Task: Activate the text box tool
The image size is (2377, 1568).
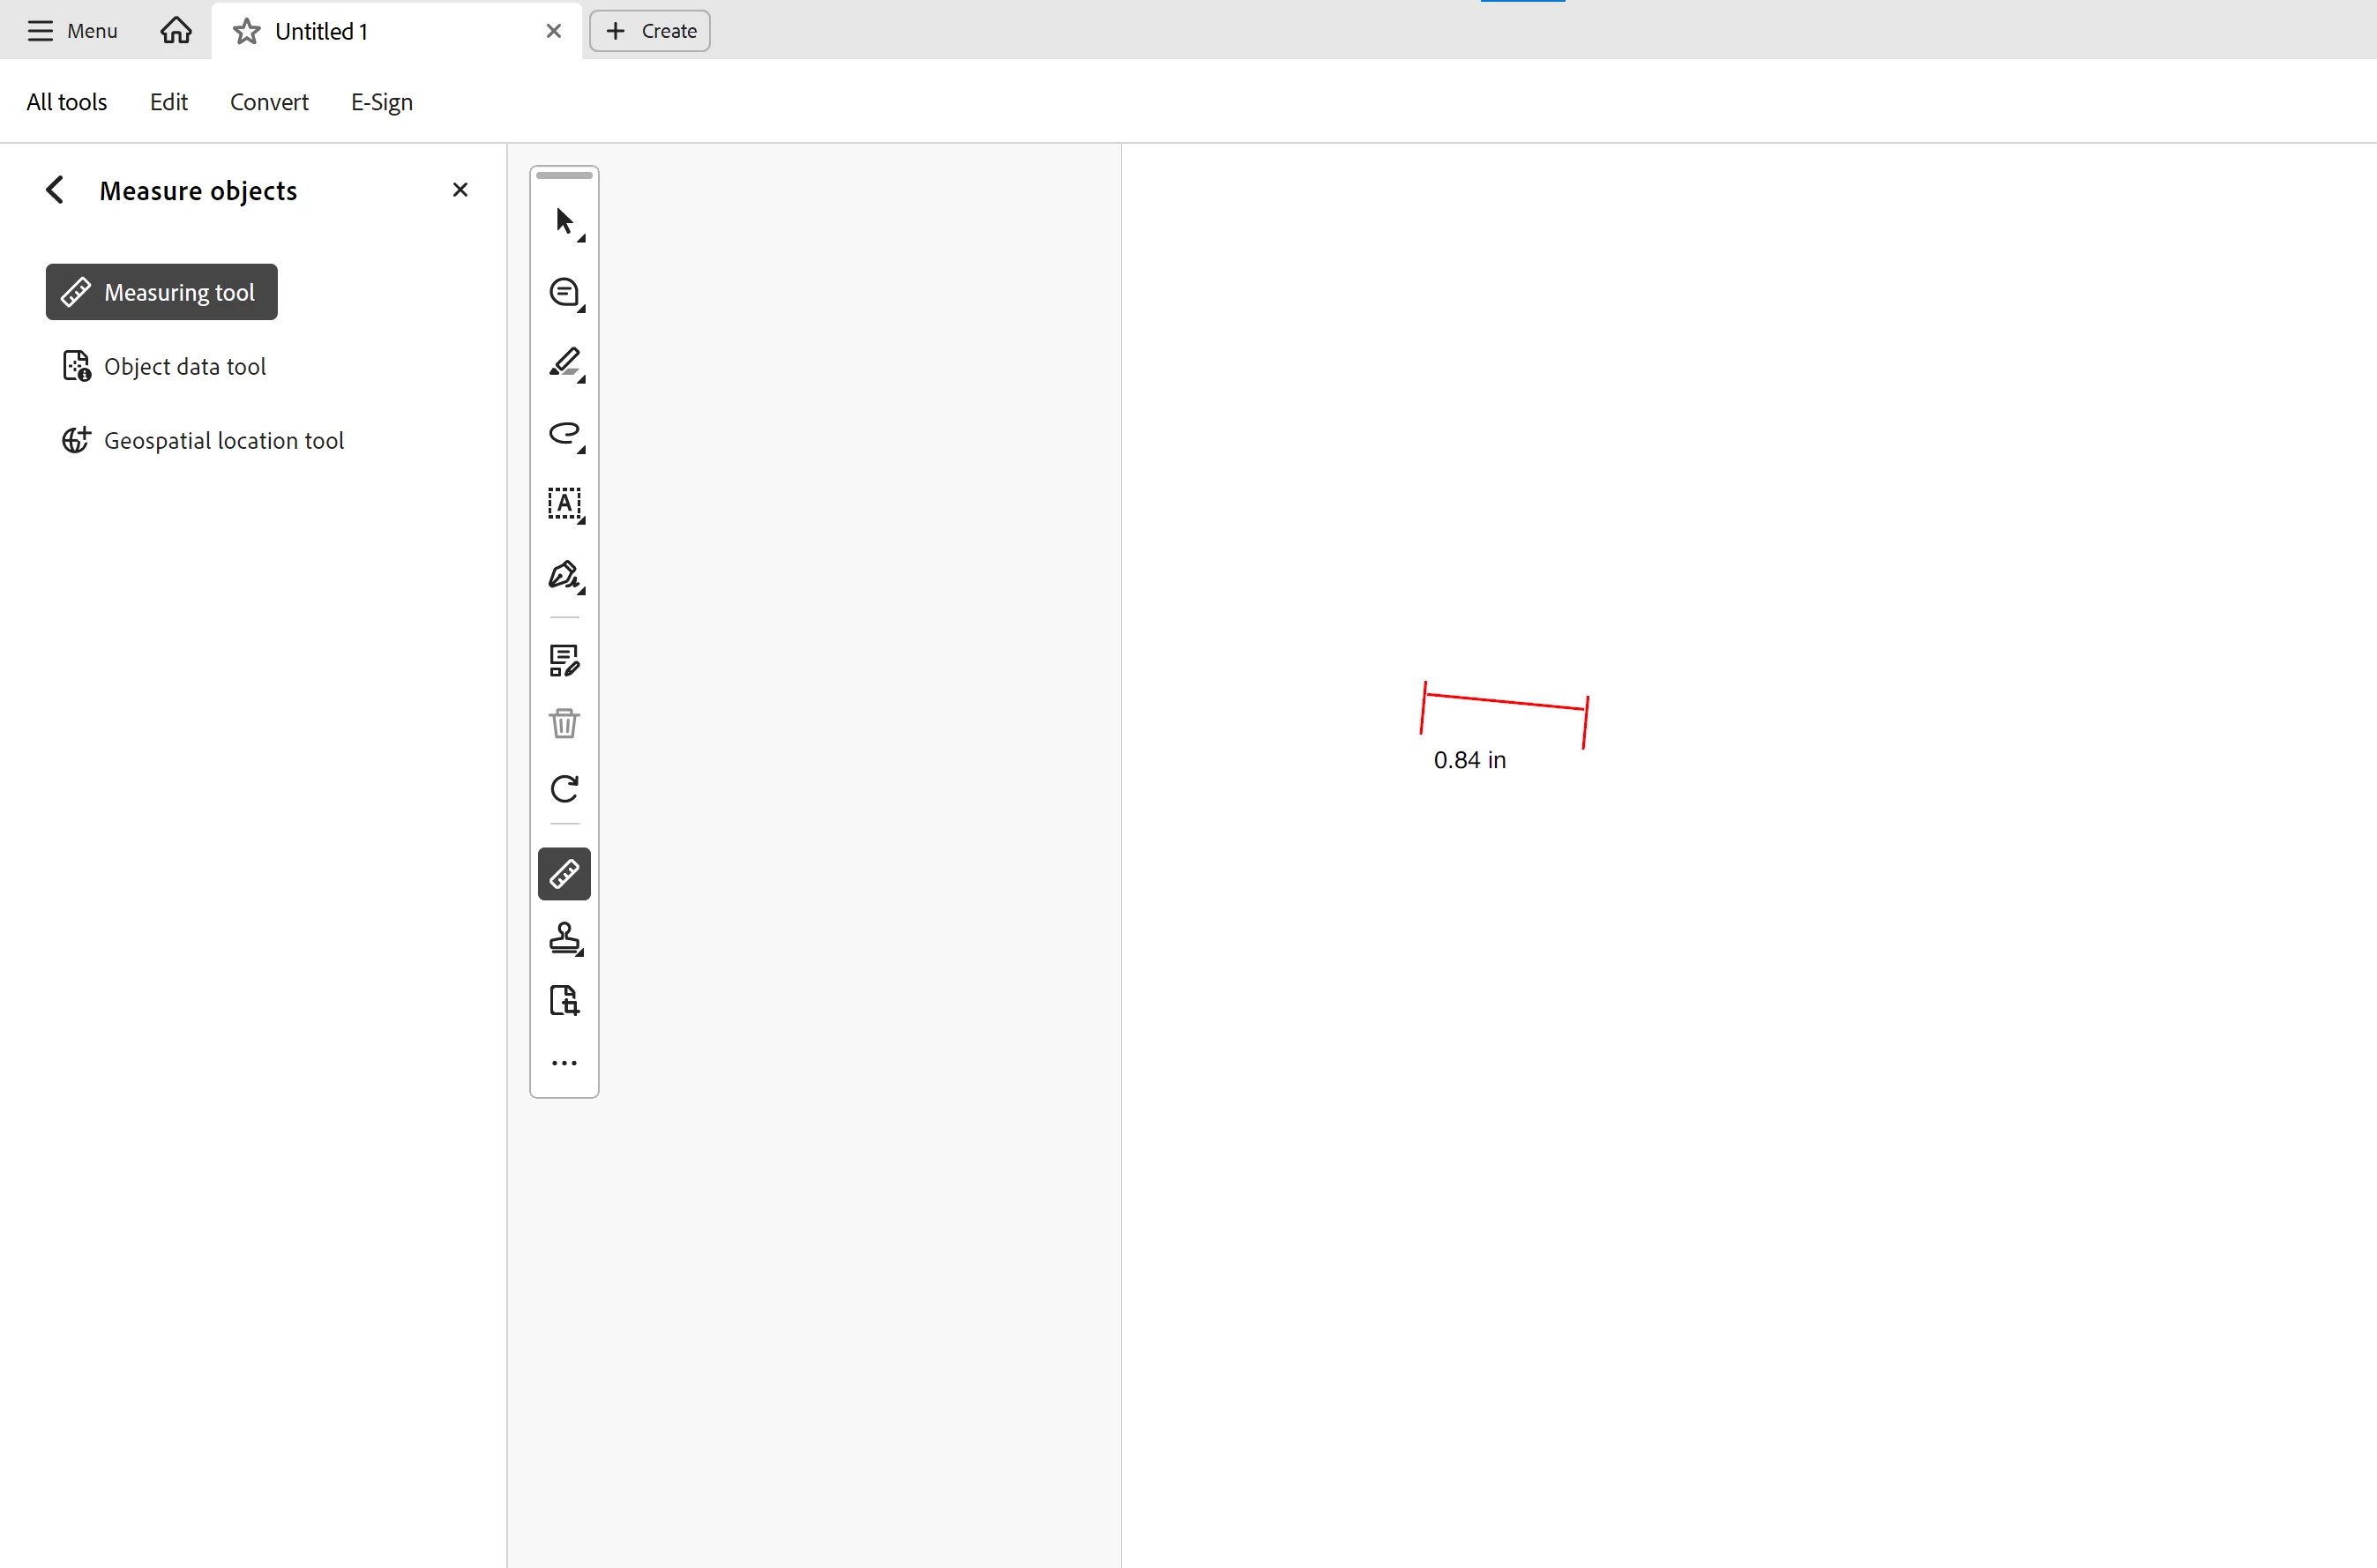Action: pyautogui.click(x=564, y=503)
